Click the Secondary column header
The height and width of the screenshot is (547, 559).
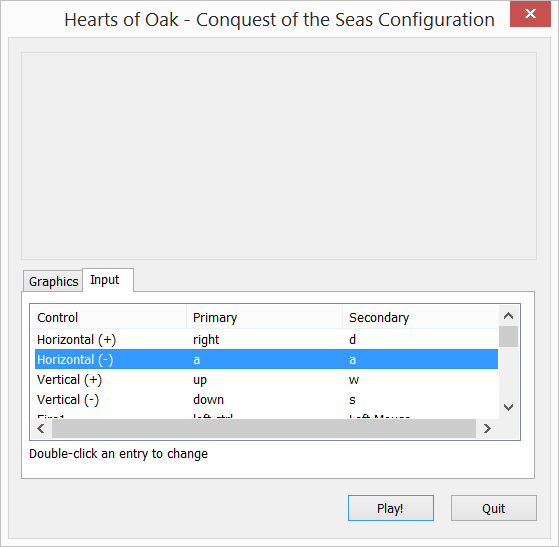tap(420, 317)
